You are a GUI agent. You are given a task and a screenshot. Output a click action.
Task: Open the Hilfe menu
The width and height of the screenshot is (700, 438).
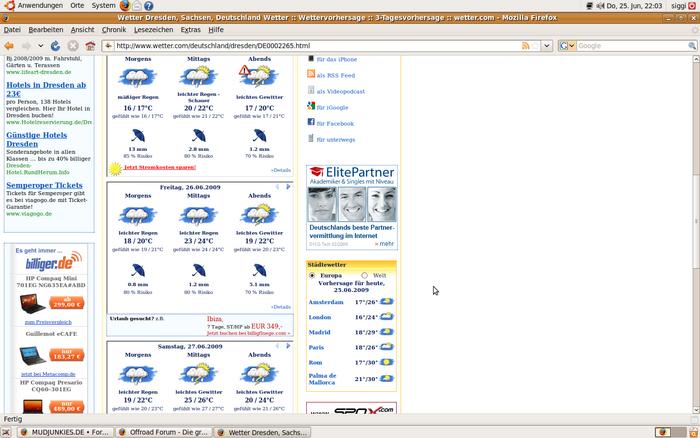216,29
